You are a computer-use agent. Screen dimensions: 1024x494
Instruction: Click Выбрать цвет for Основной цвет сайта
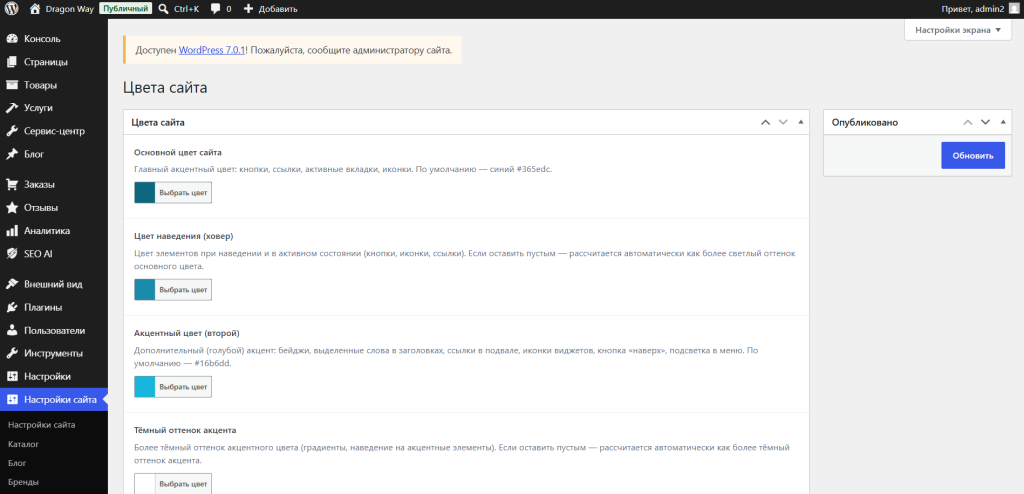click(184, 193)
